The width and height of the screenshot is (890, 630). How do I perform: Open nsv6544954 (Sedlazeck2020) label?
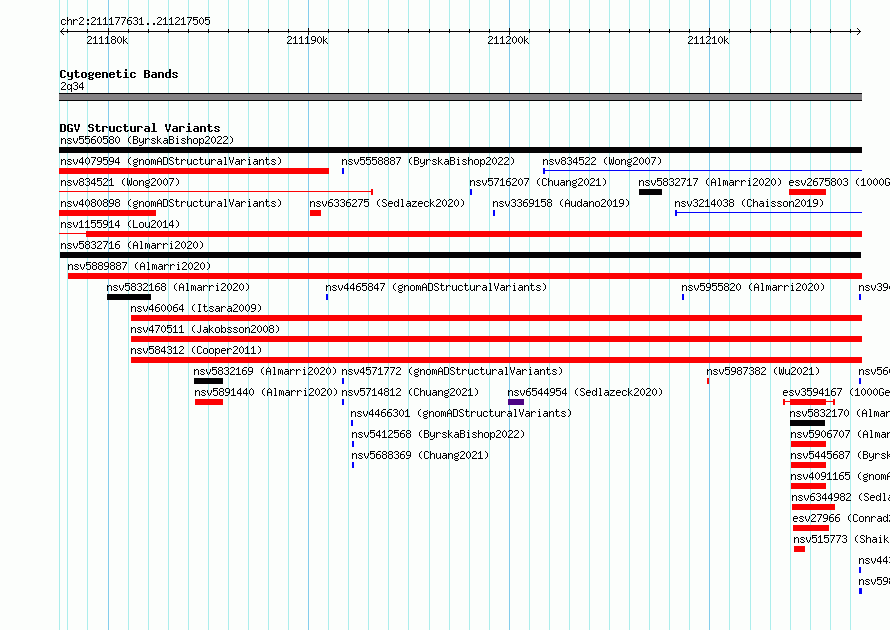coord(585,392)
